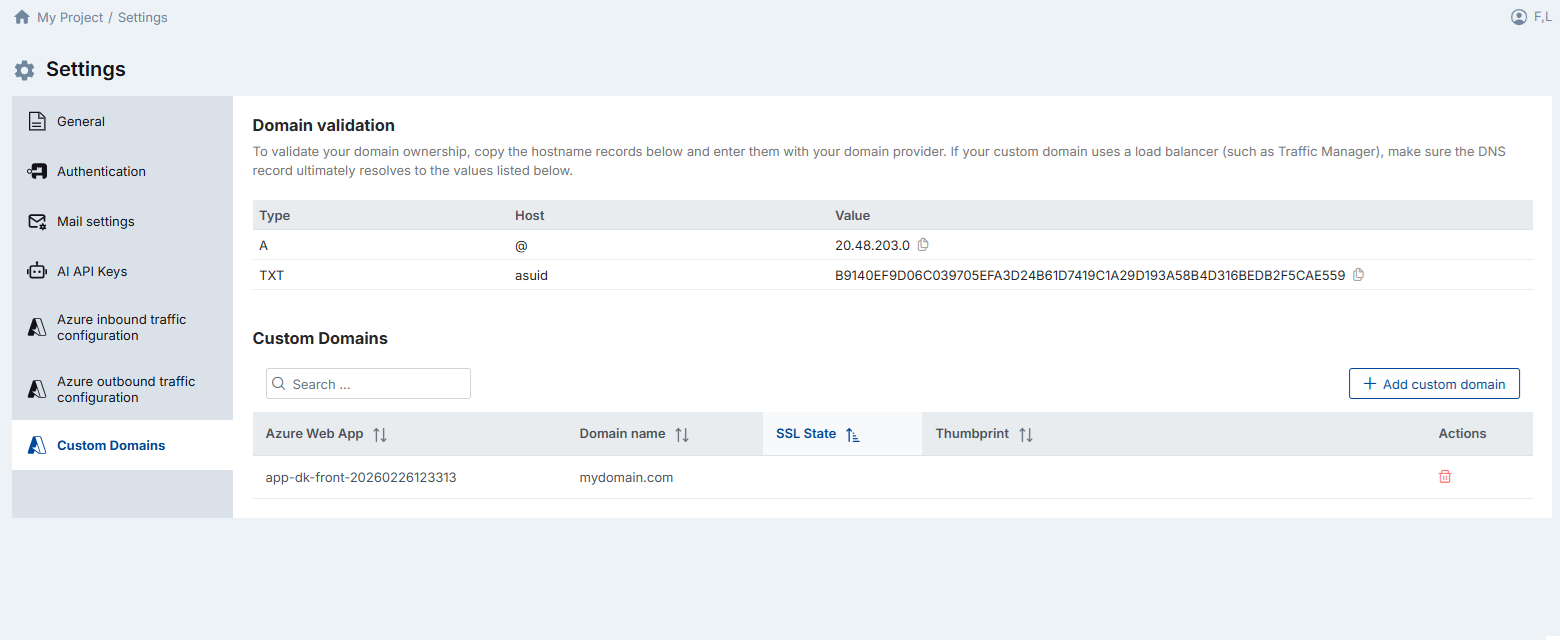The height and width of the screenshot is (640, 1560).
Task: Toggle sorting on the Azure Web App column
Action: [379, 434]
